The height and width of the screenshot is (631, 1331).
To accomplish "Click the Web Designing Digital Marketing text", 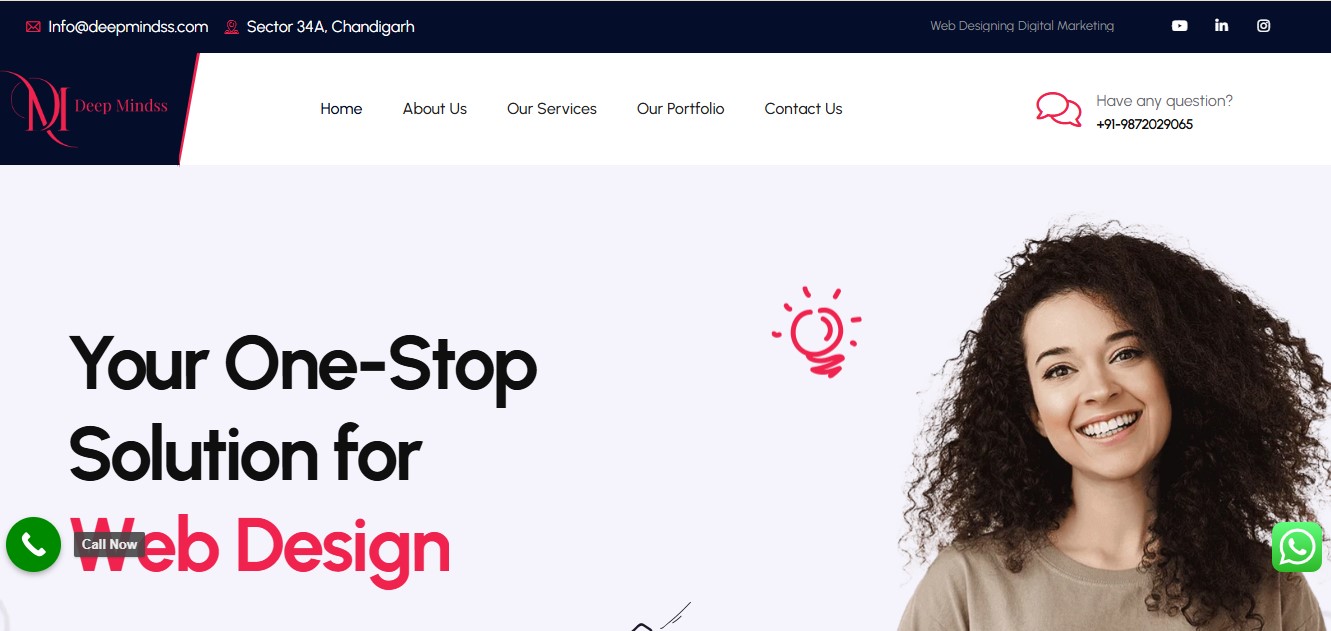I will (1022, 26).
